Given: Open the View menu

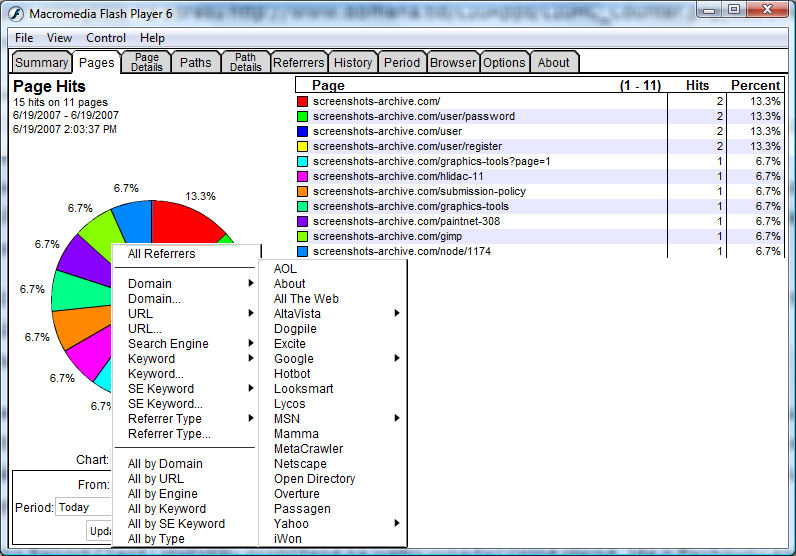Looking at the screenshot, I should [x=59, y=38].
